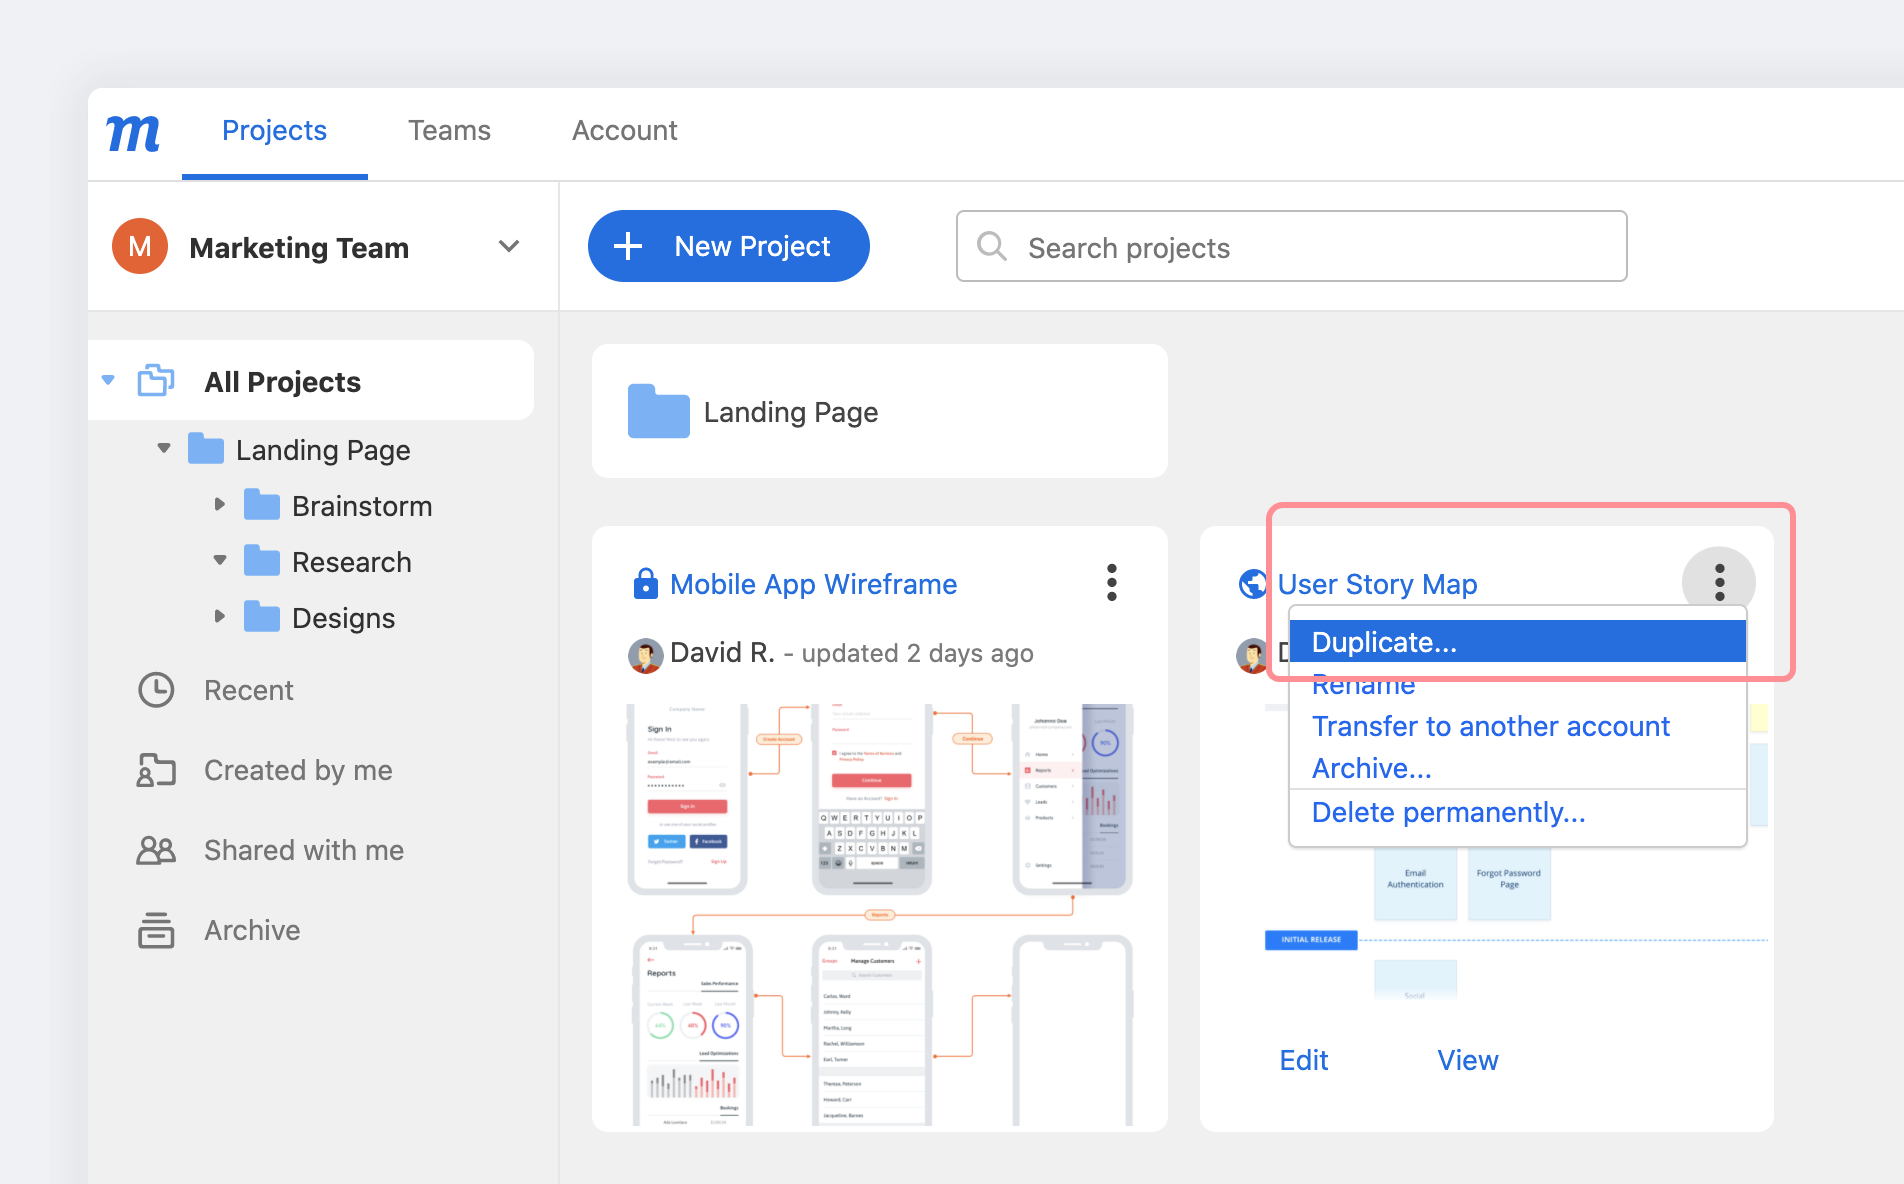
Task: Open the Recent projects clock icon
Action: click(x=156, y=690)
